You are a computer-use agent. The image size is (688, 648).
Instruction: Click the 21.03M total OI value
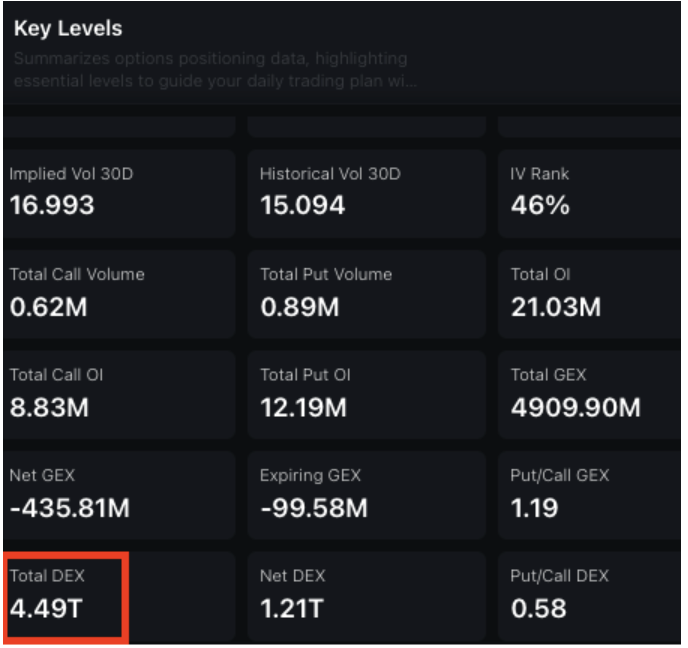click(555, 307)
